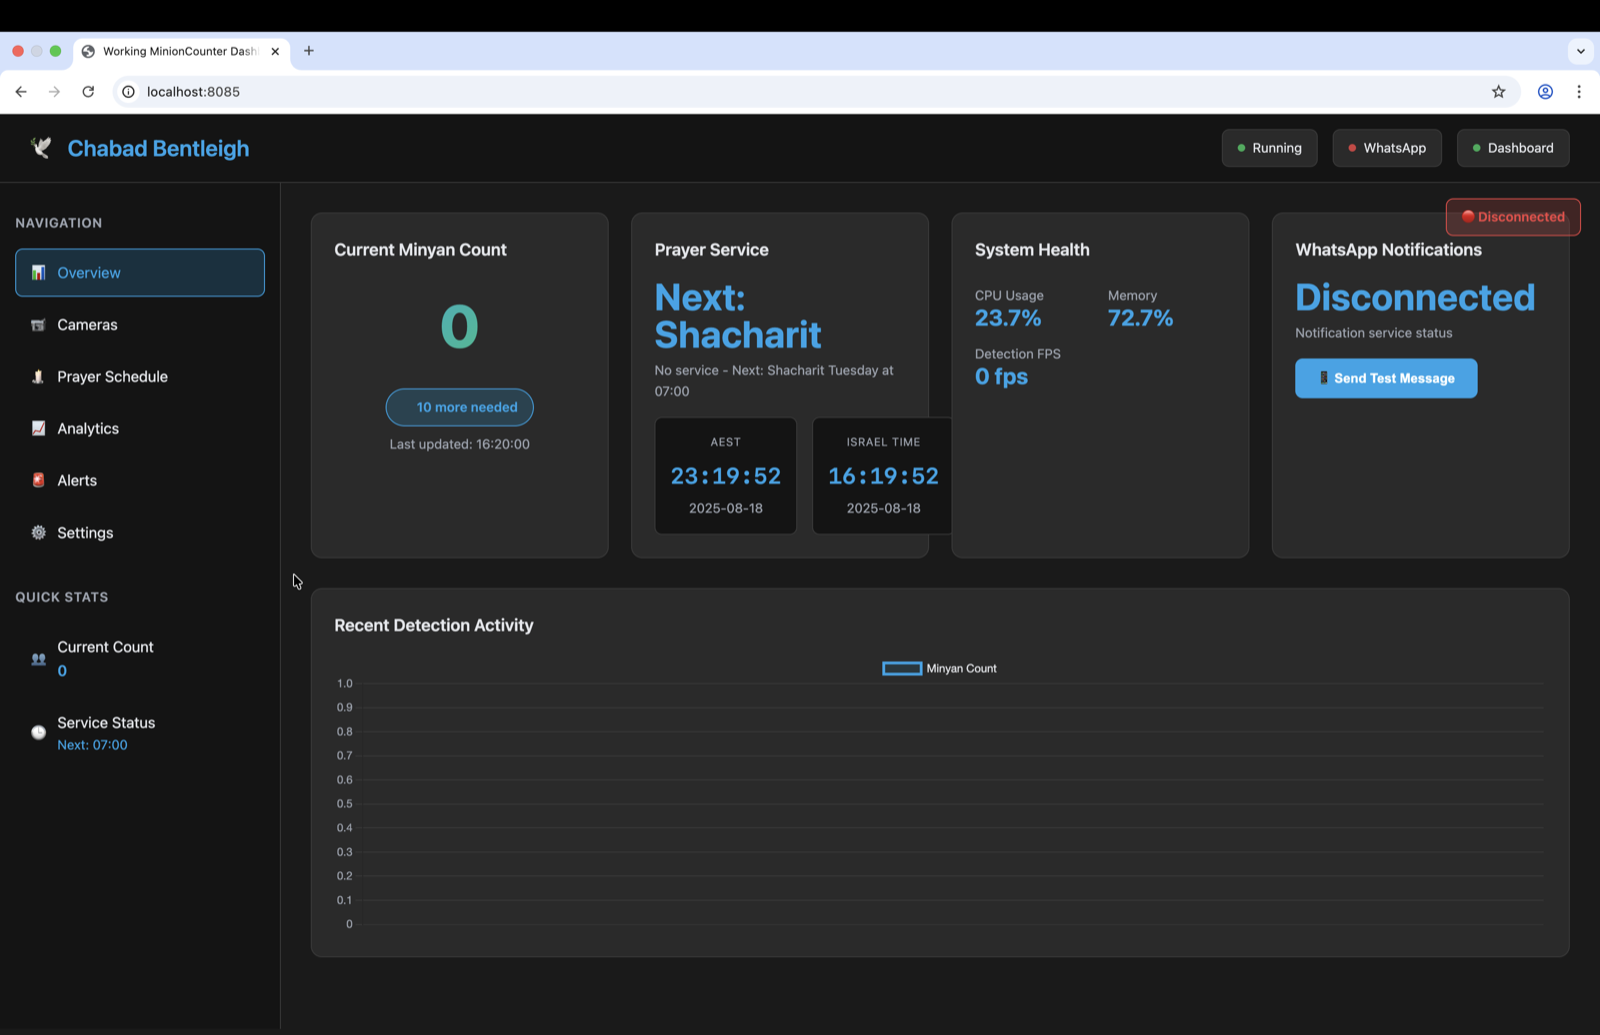Click the dove logo icon beside Chabad Bentleigh
The image size is (1600, 1035).
[x=41, y=148]
